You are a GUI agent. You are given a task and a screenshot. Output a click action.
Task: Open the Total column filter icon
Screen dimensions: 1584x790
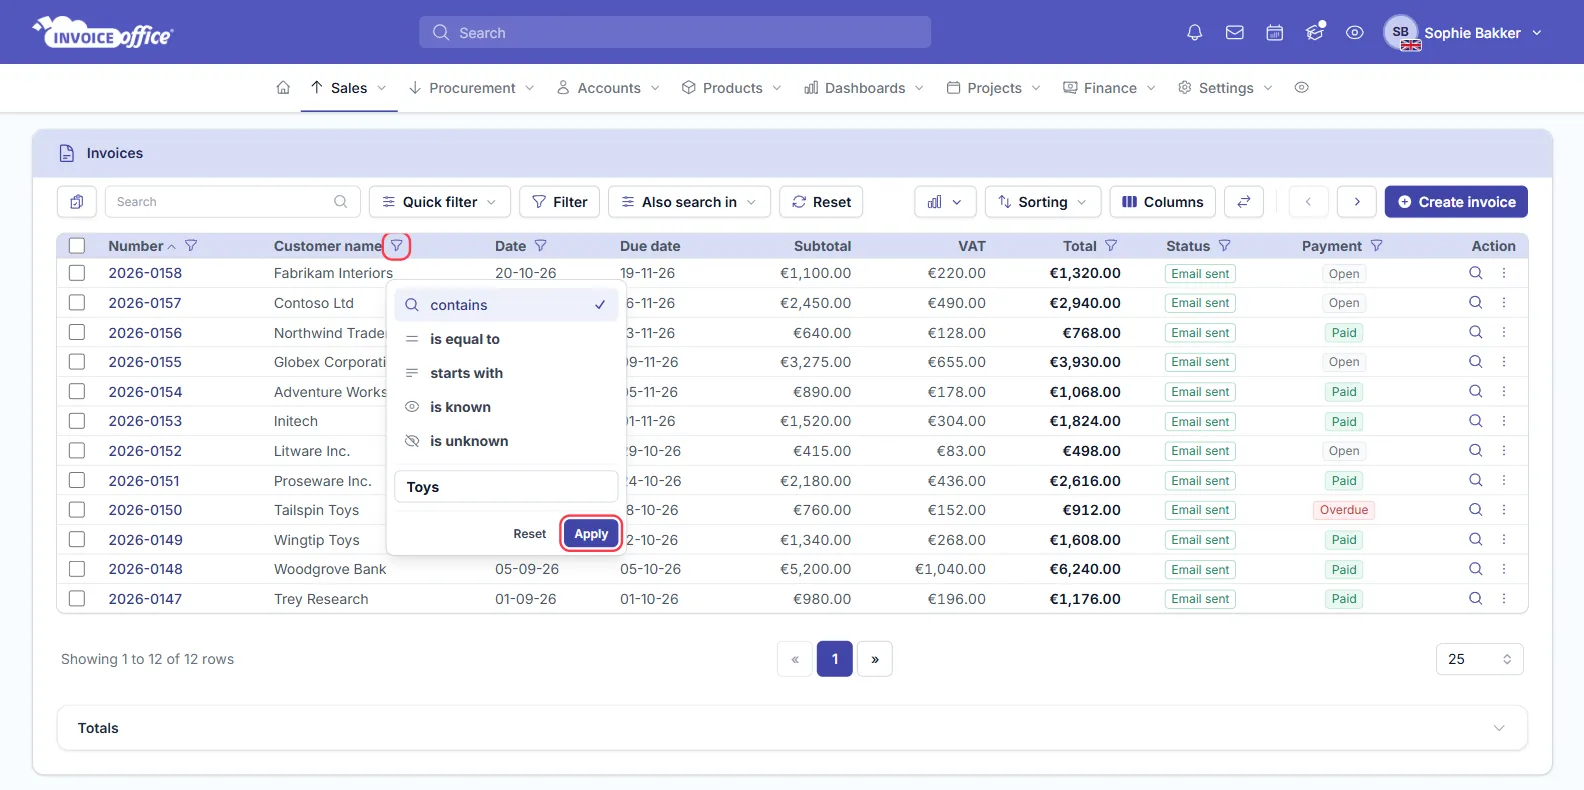coord(1111,246)
